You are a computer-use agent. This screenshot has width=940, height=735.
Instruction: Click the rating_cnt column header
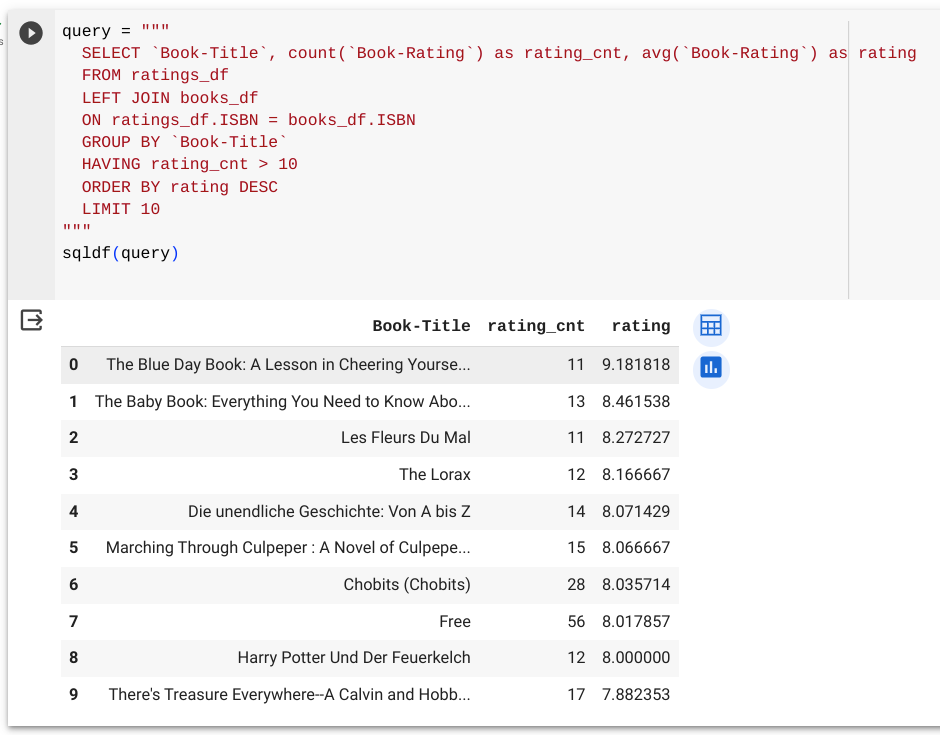pyautogui.click(x=536, y=326)
